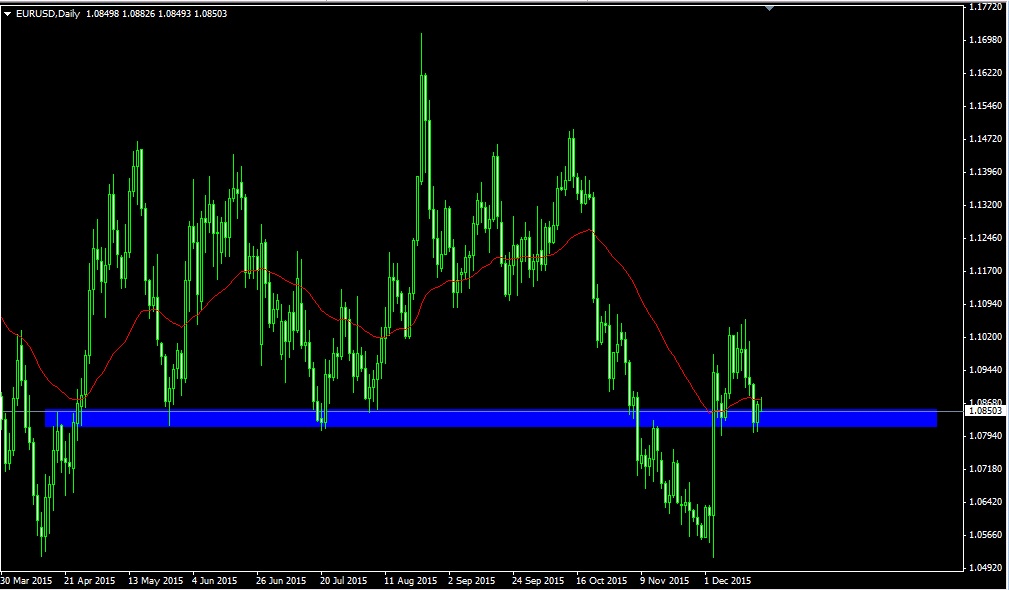Click the 4 Jun 2015 date label
This screenshot has width=1009, height=590.
pyautogui.click(x=215, y=580)
